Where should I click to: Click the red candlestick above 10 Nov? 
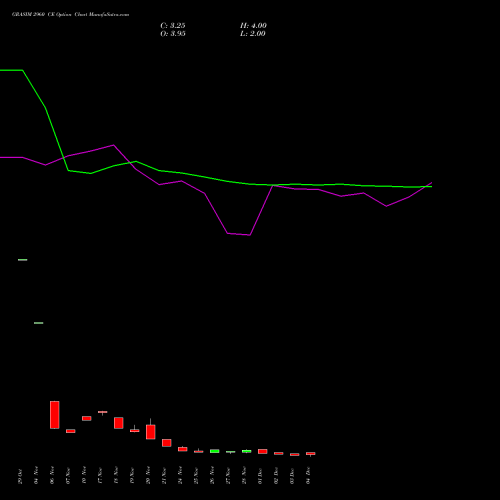(87, 418)
